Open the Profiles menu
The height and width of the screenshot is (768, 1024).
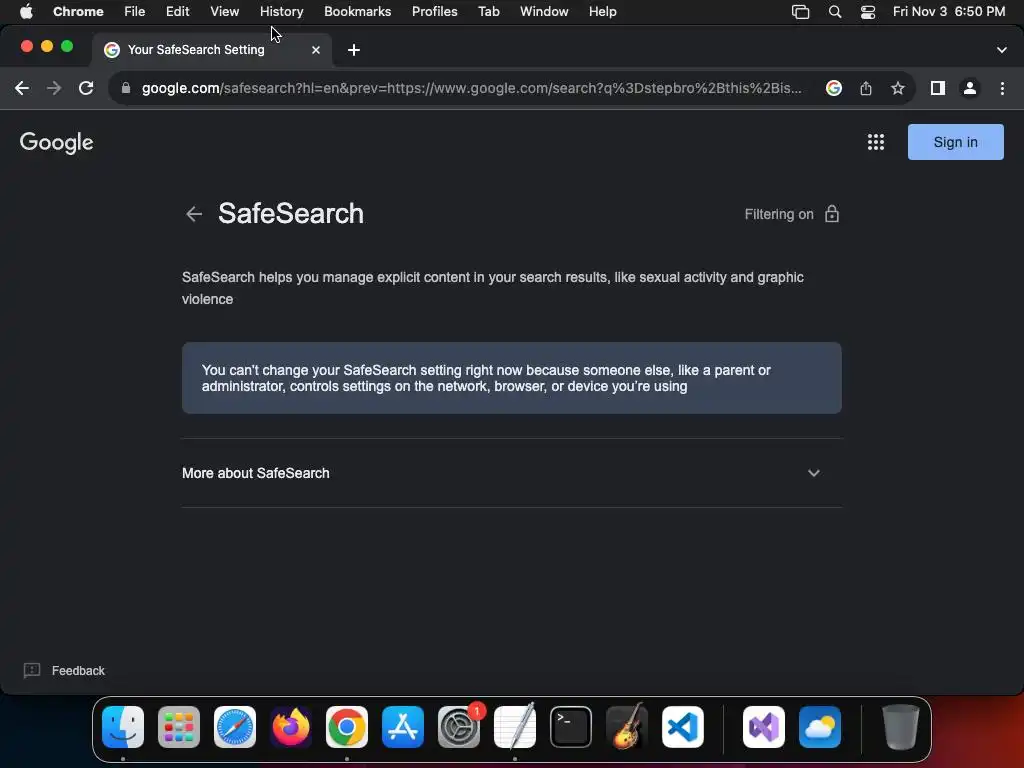click(x=434, y=12)
